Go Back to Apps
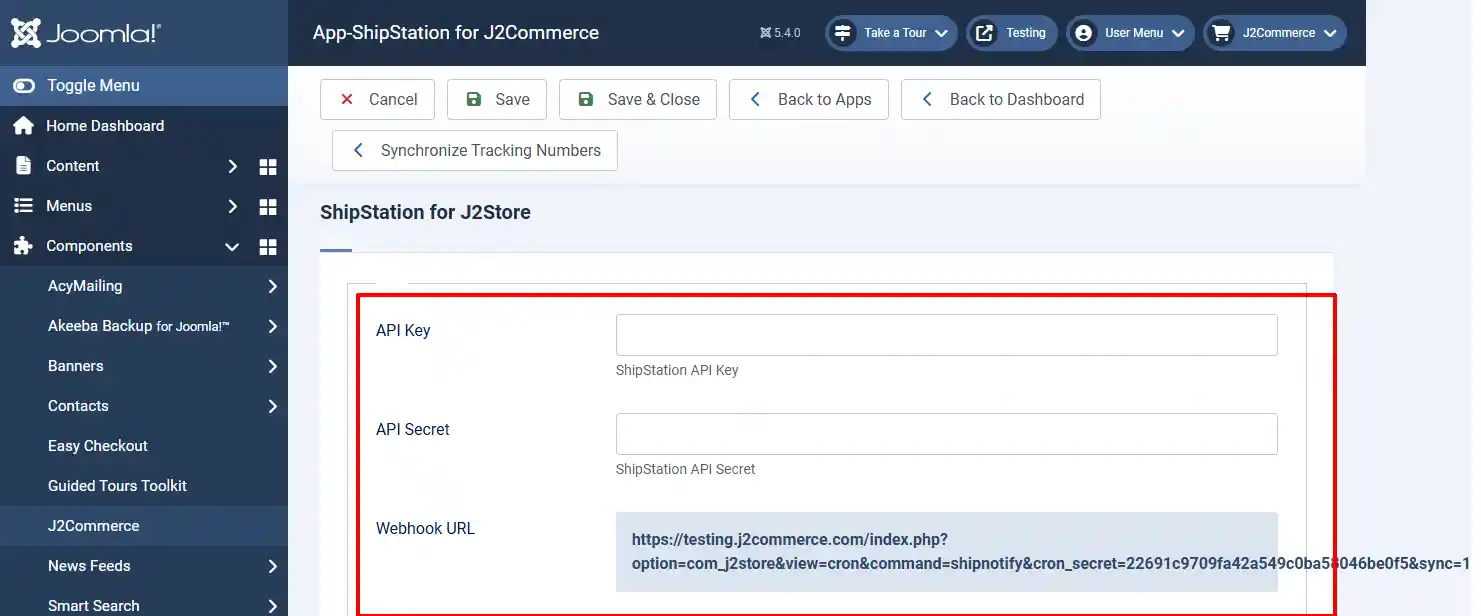This screenshot has height=616, width=1481. tap(809, 99)
